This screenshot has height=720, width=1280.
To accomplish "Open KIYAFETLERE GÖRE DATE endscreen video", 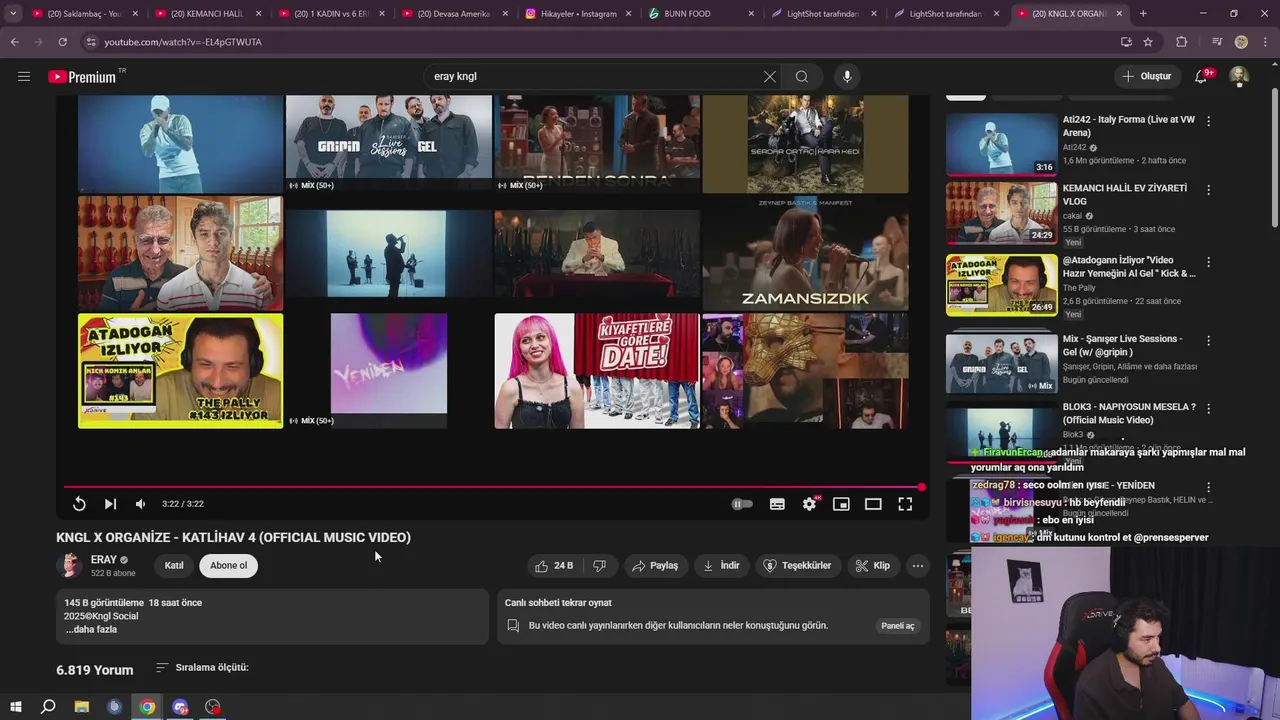I will (x=597, y=371).
